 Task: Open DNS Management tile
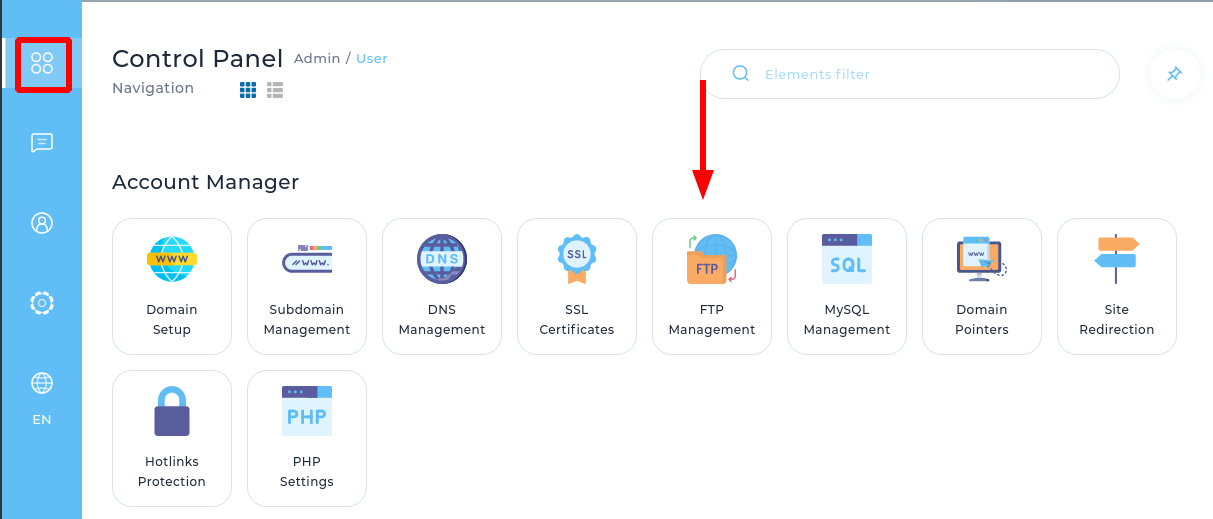pyautogui.click(x=442, y=286)
